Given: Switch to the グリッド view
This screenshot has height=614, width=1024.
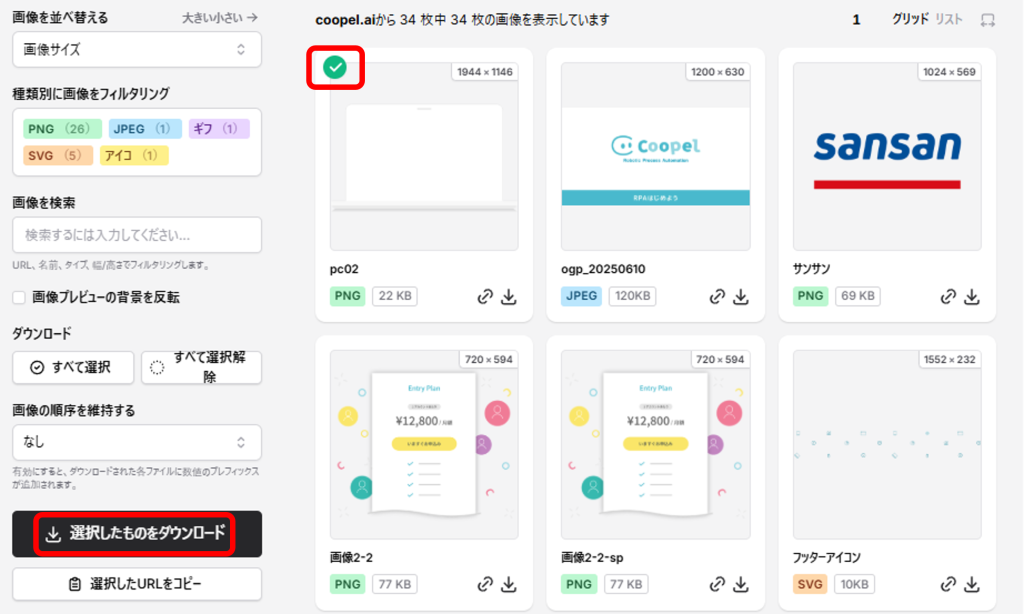Looking at the screenshot, I should coord(910,20).
